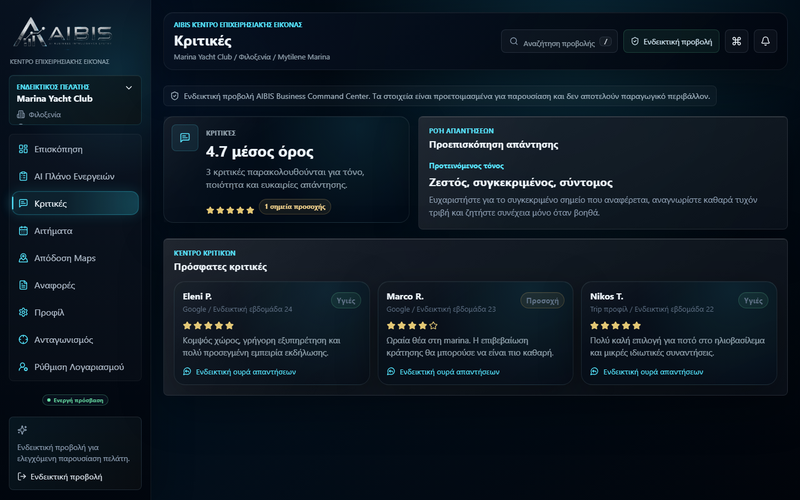Click the Υγιές badge on Nikos T. review
The height and width of the screenshot is (500, 800).
click(753, 301)
